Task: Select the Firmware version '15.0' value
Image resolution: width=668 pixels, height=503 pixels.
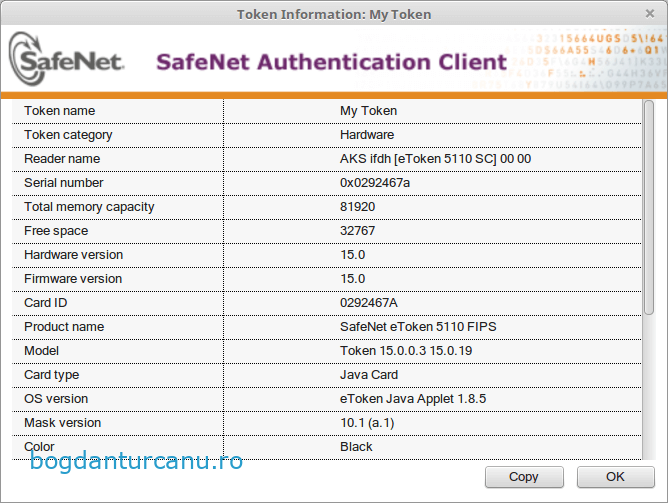Action: pyautogui.click(x=352, y=279)
